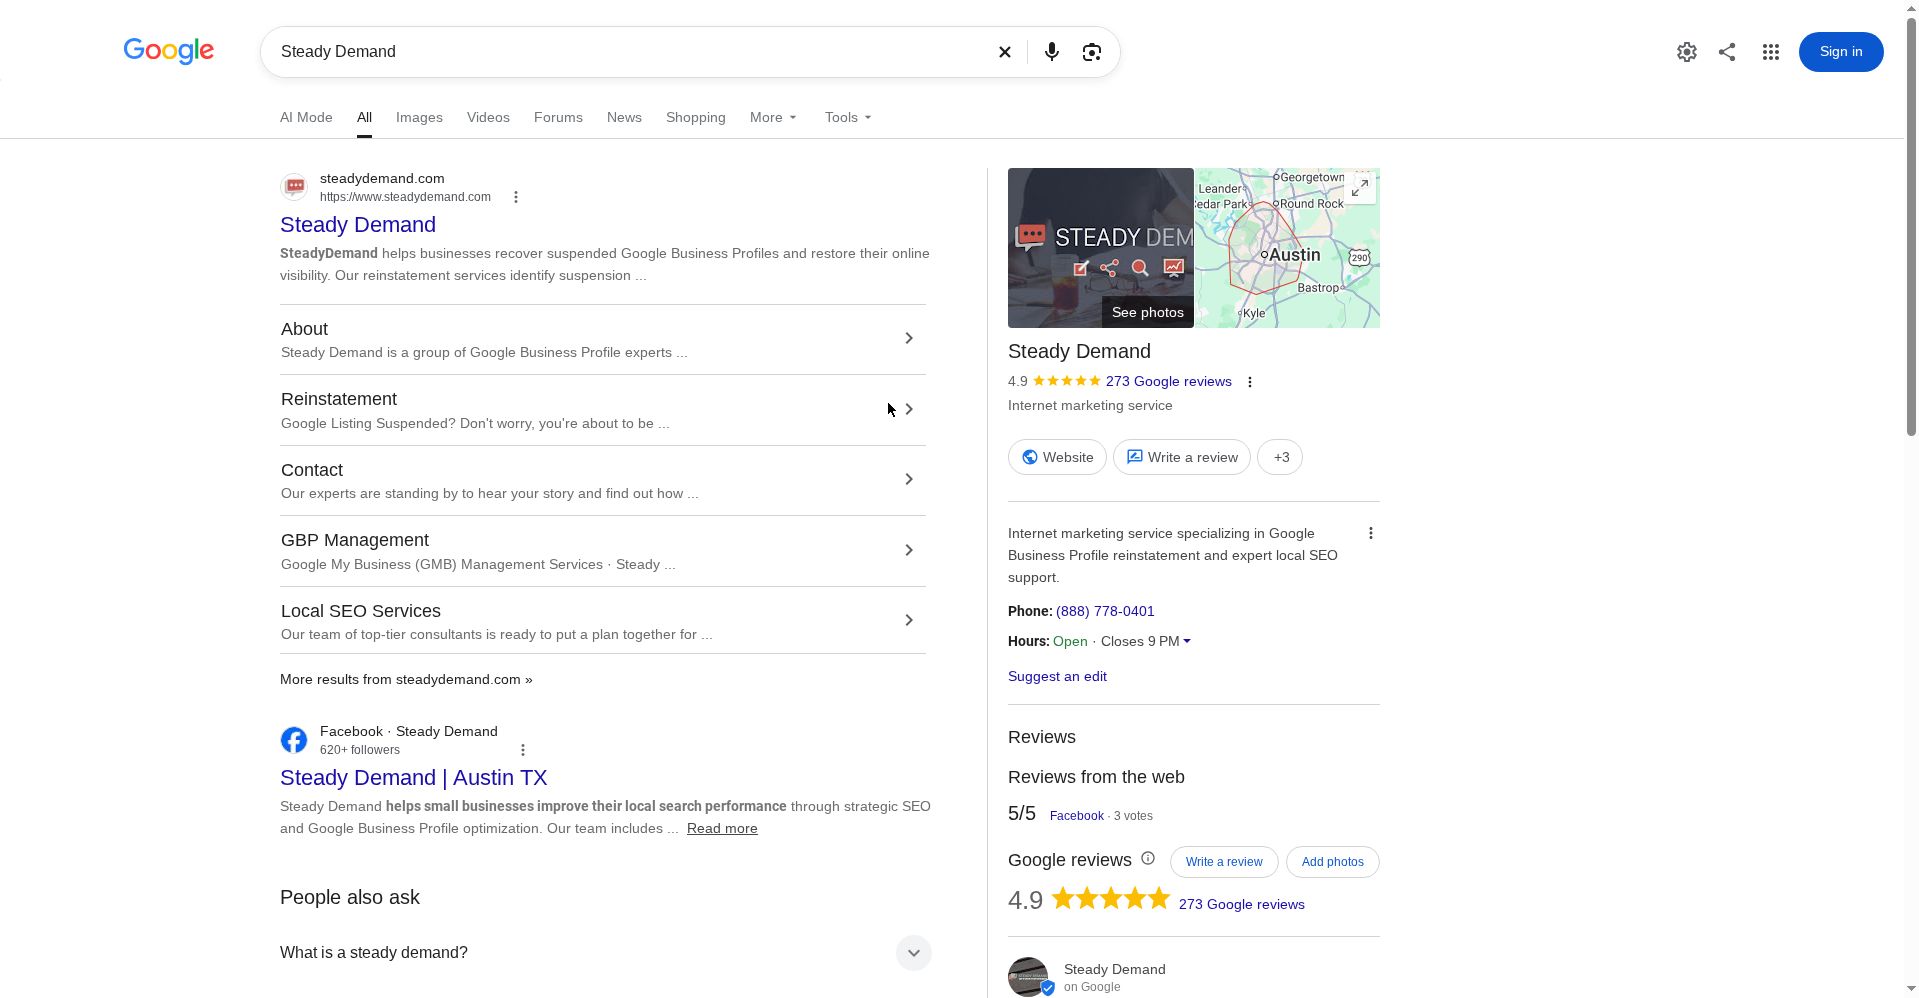Click Write a review next to Website
Viewport: 1919px width, 998px height.
[x=1182, y=458]
